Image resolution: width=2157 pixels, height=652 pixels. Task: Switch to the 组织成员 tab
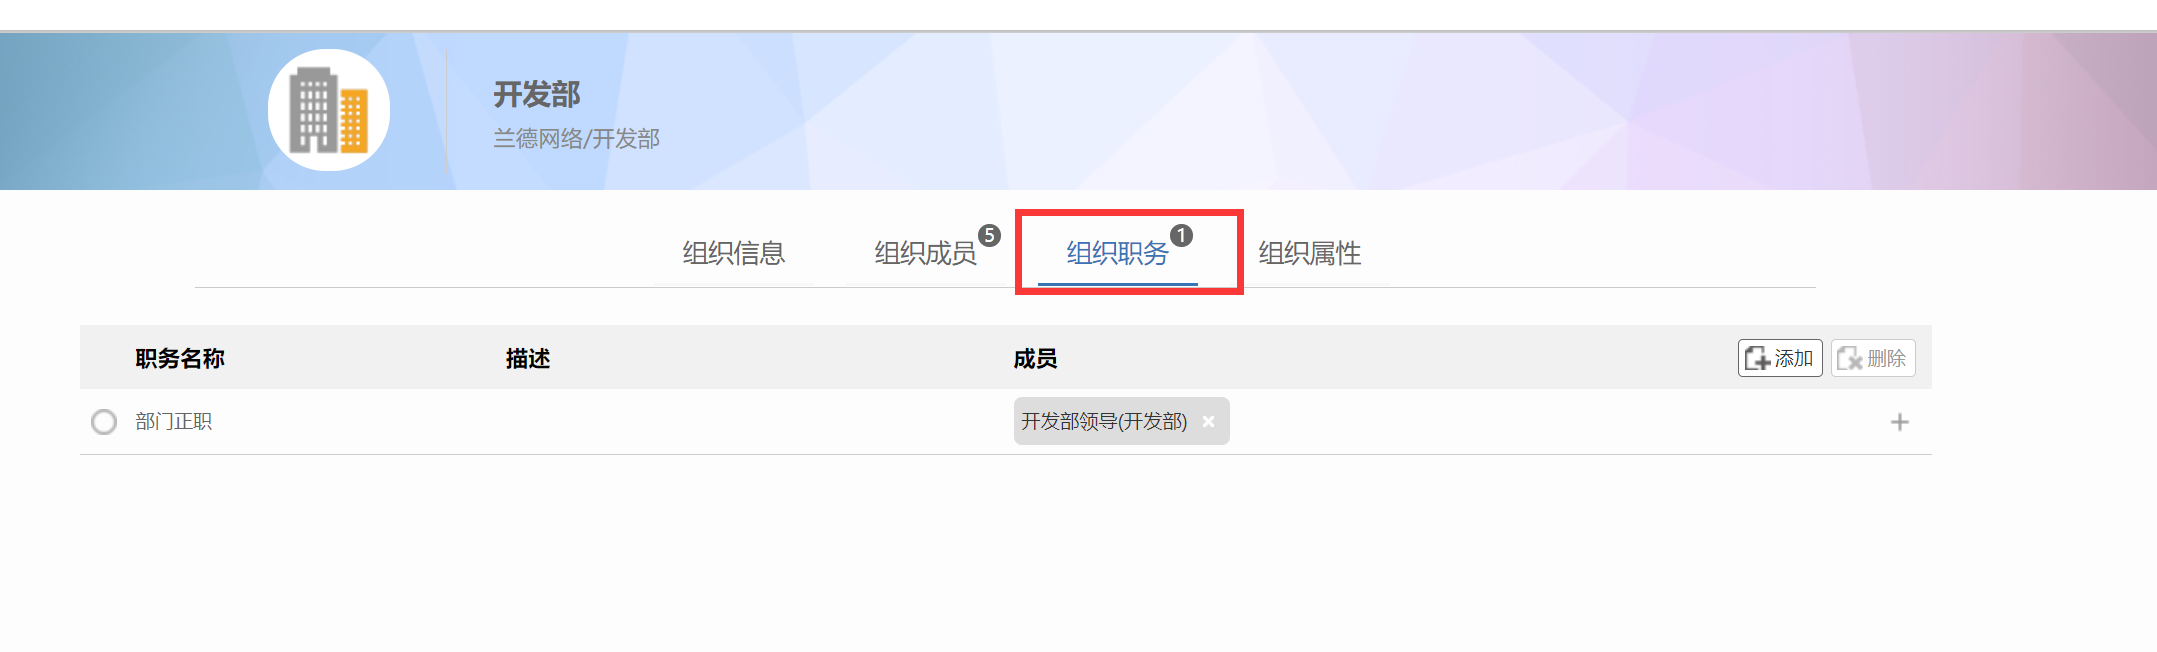[x=926, y=253]
